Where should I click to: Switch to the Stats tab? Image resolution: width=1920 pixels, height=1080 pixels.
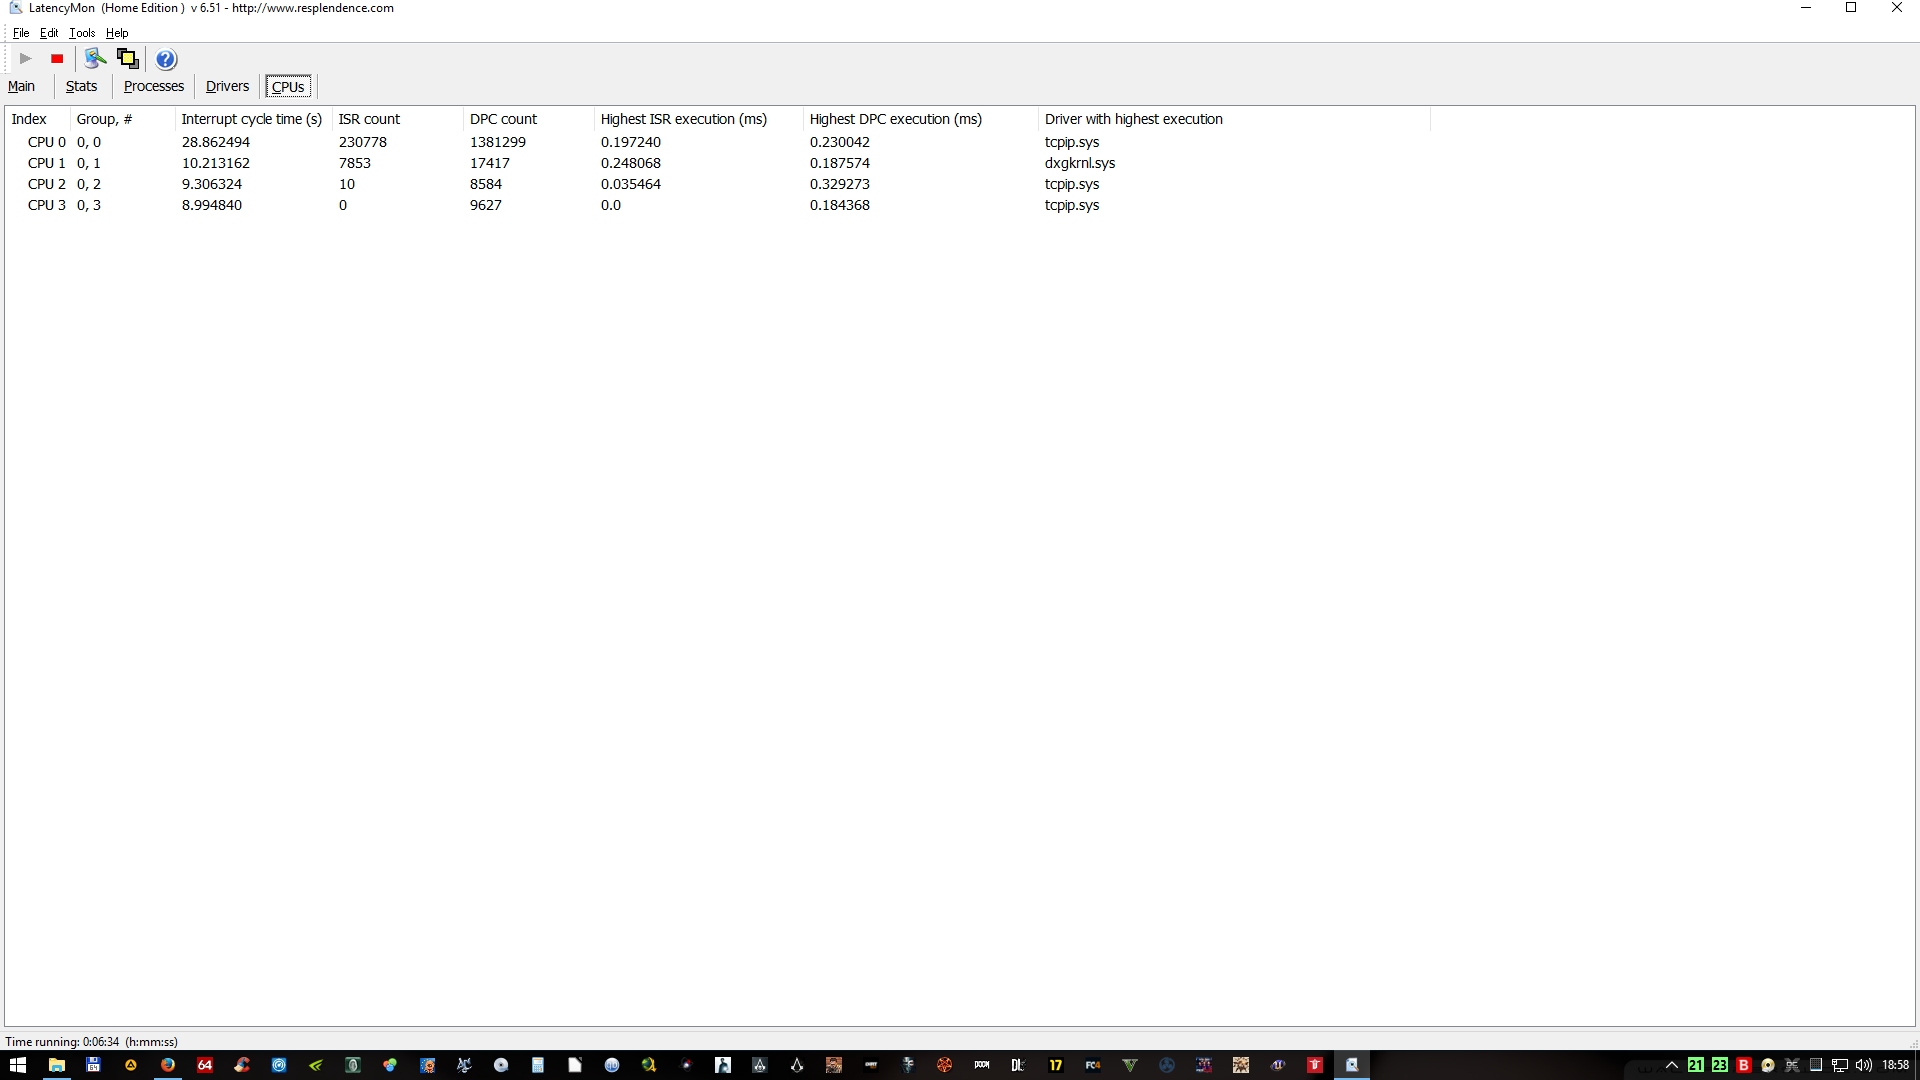(81, 87)
